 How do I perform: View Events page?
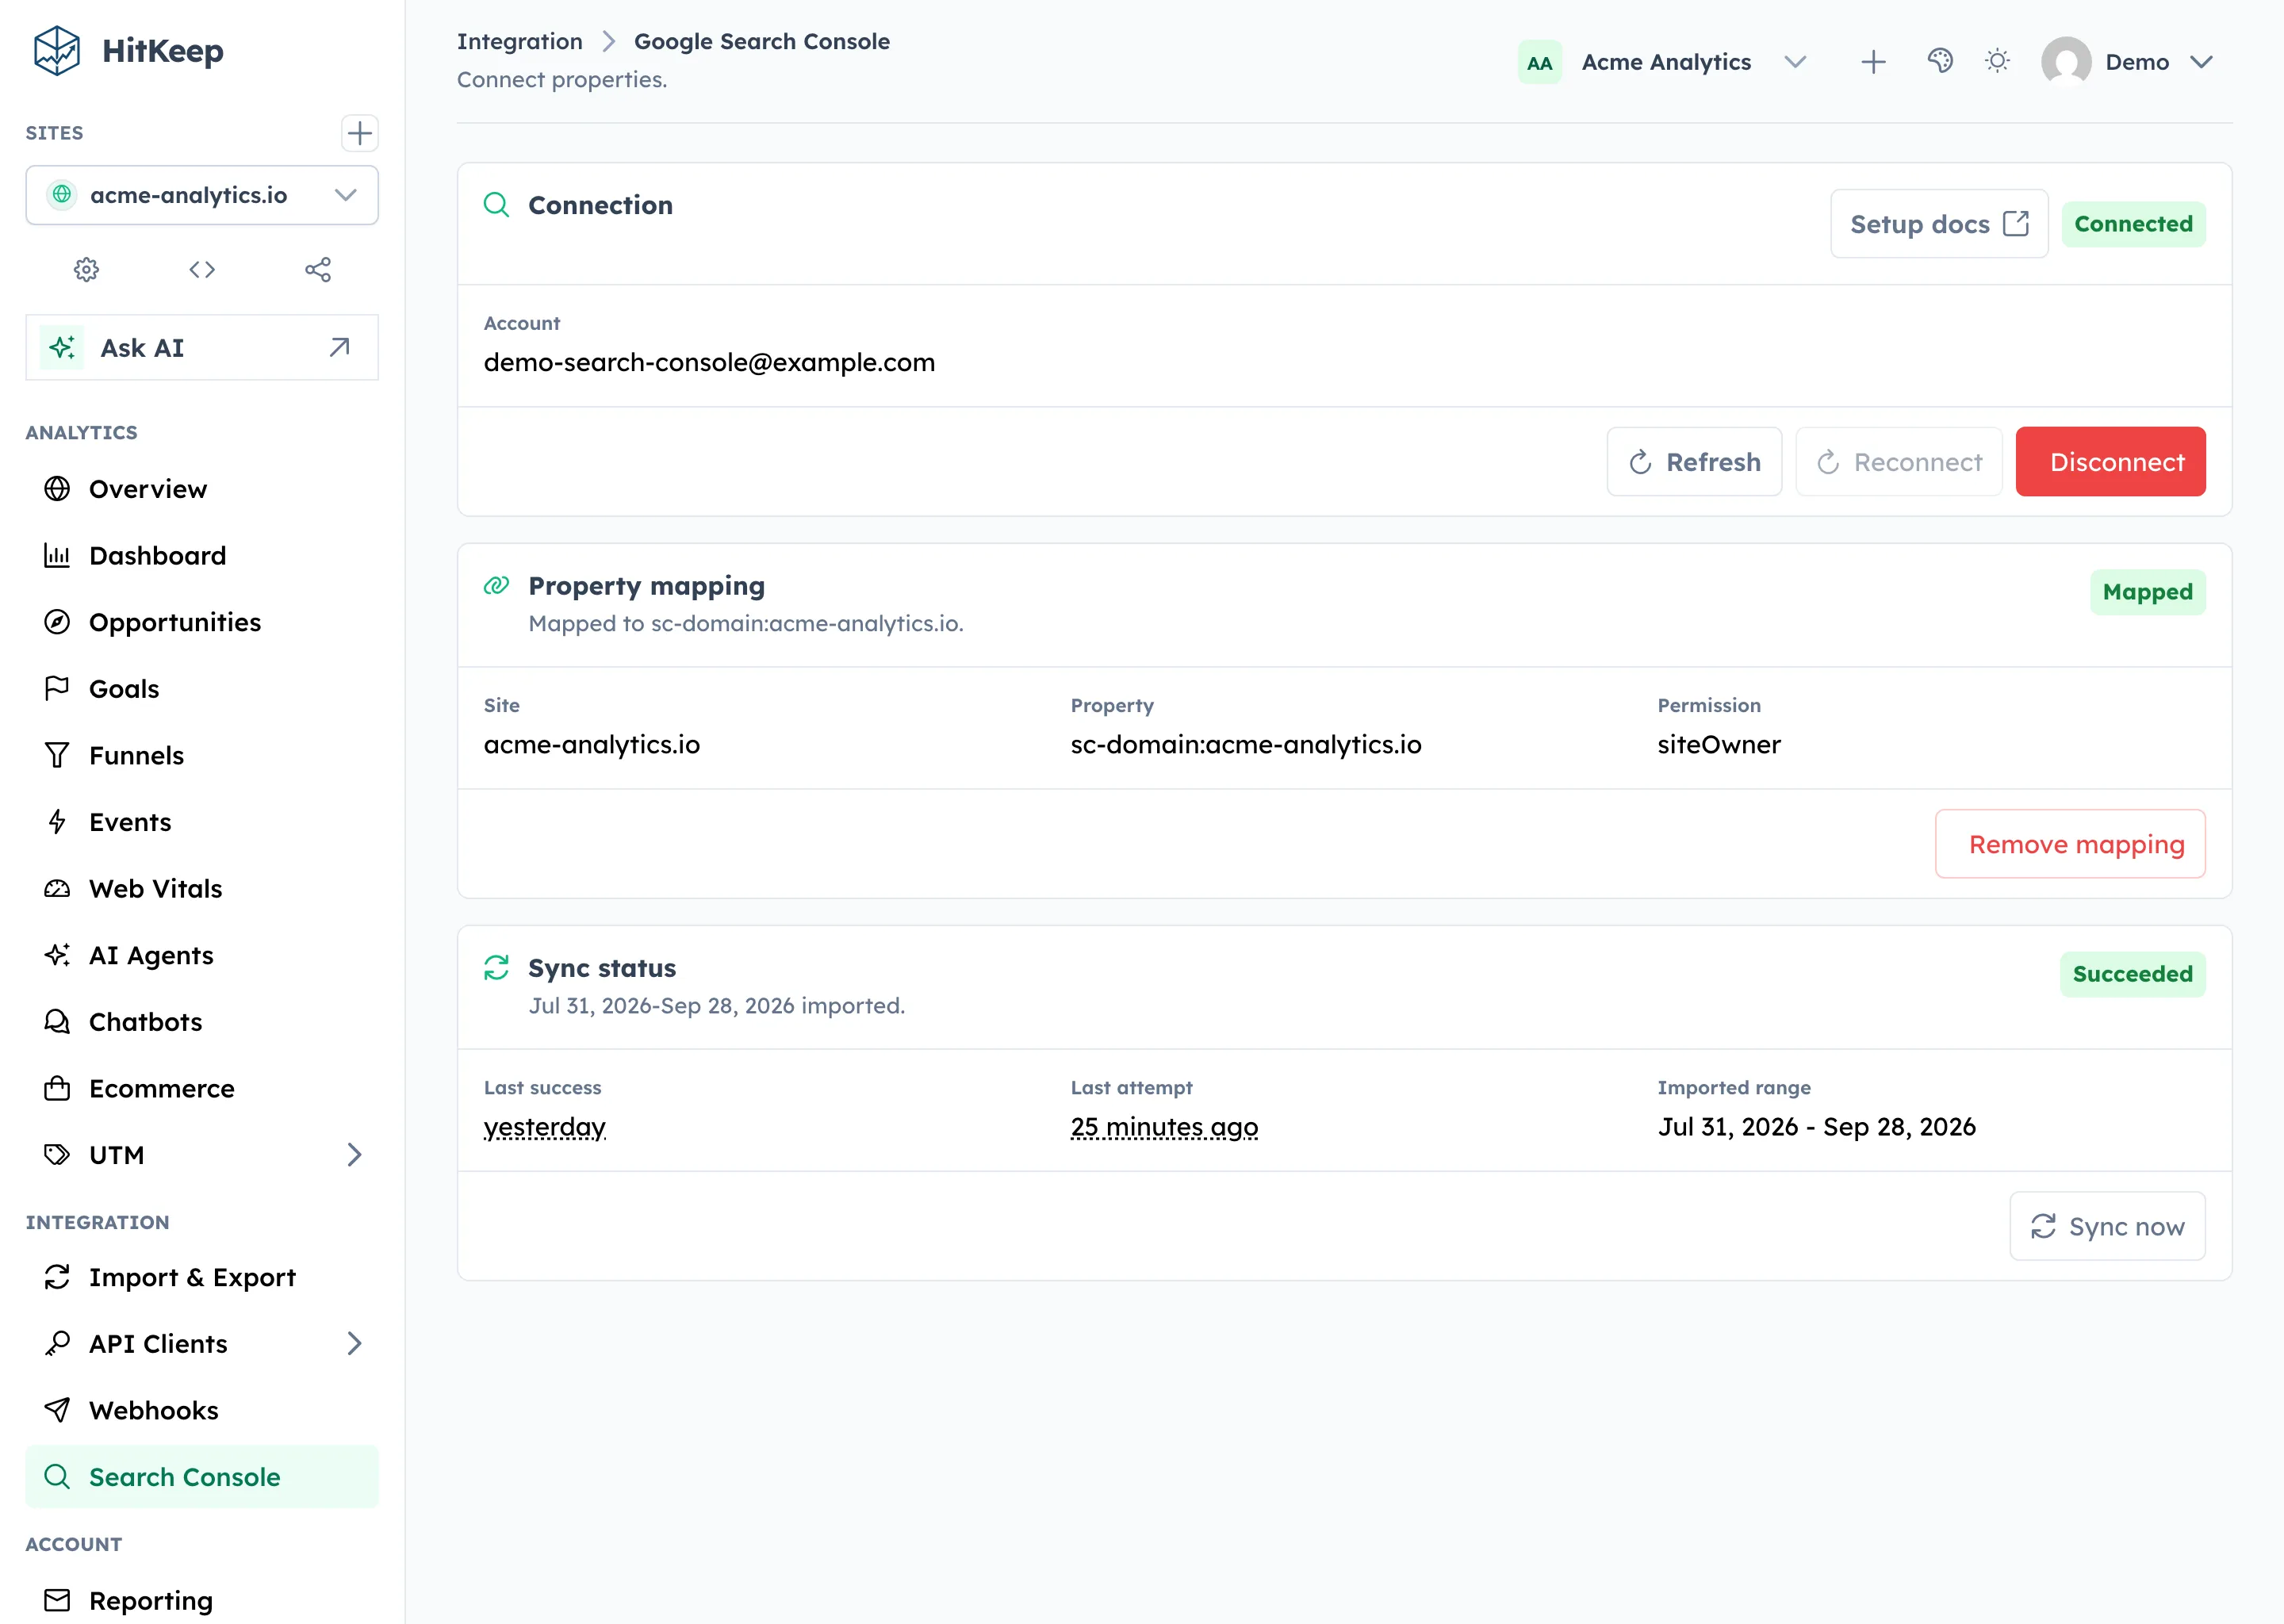[x=202, y=822]
